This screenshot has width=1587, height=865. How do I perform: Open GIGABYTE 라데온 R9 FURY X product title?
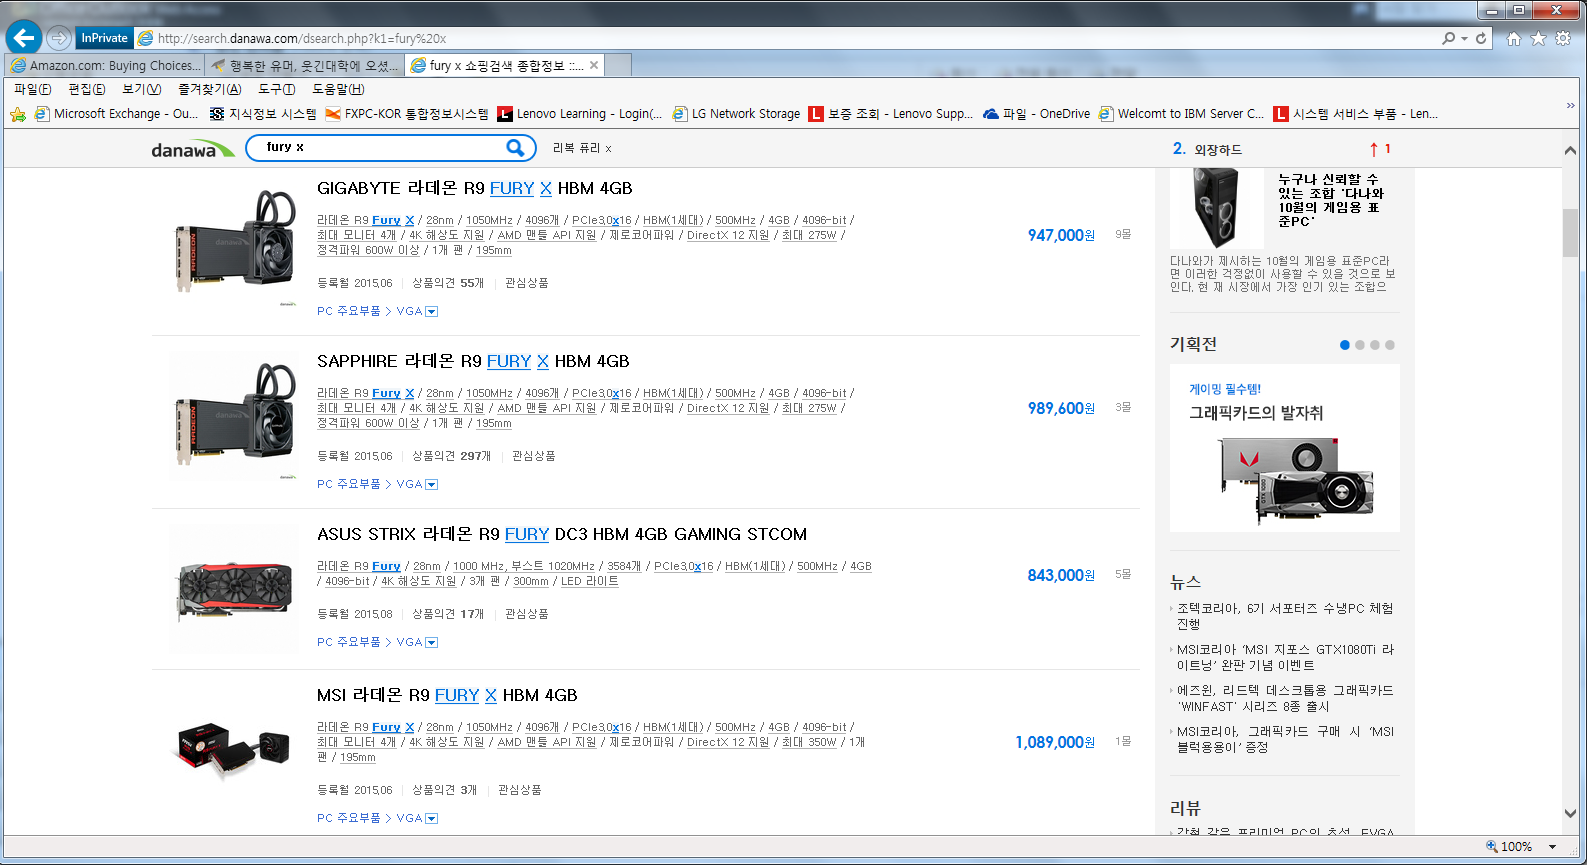tap(474, 188)
